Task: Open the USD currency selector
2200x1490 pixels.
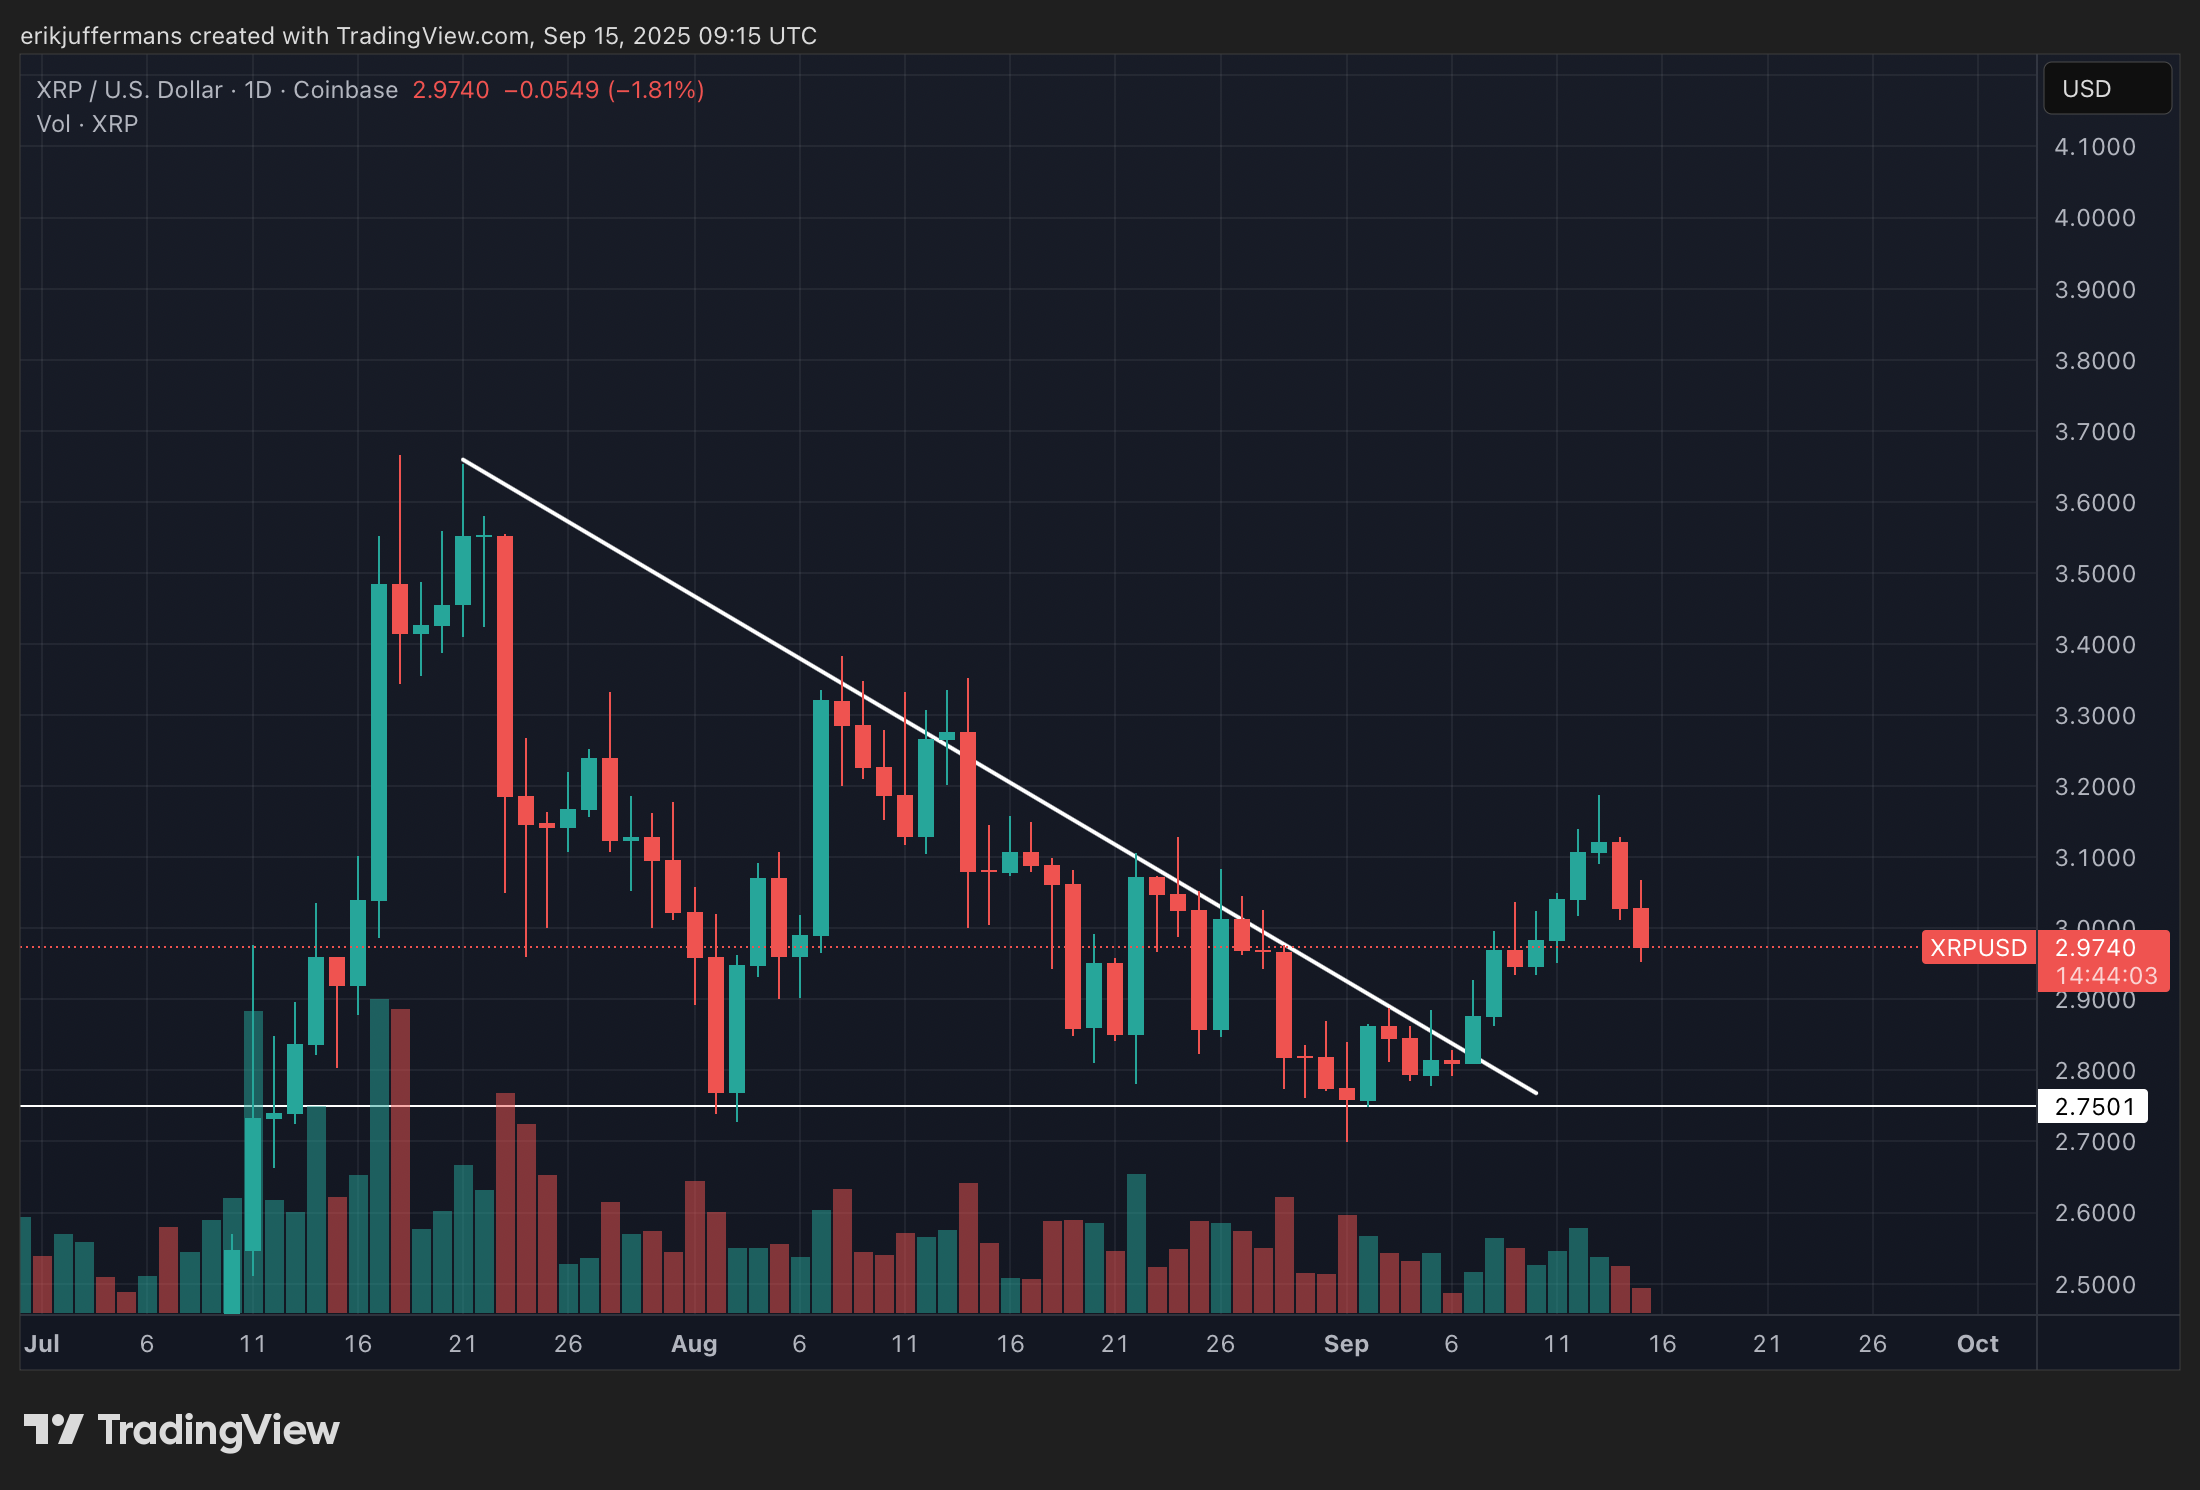Action: [2106, 89]
